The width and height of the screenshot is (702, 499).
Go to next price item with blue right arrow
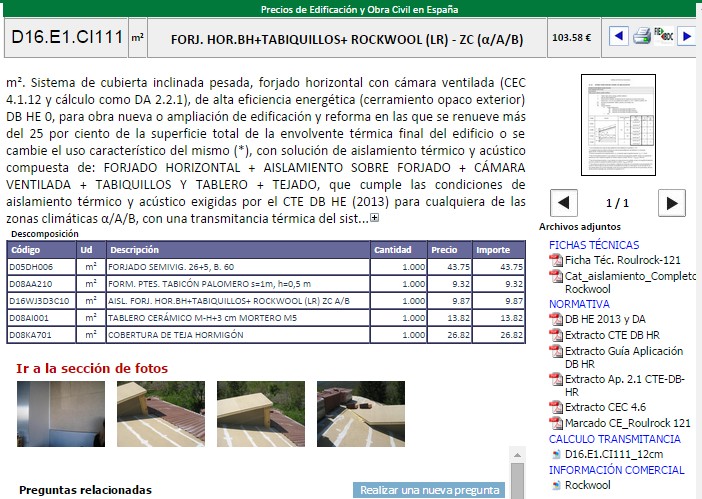(x=686, y=36)
